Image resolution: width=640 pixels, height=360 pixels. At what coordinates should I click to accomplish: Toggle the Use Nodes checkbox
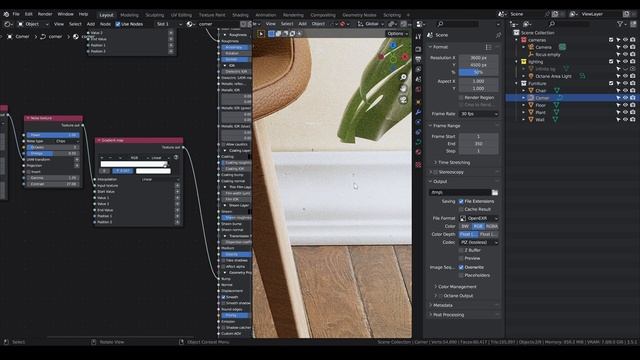[x=118, y=24]
